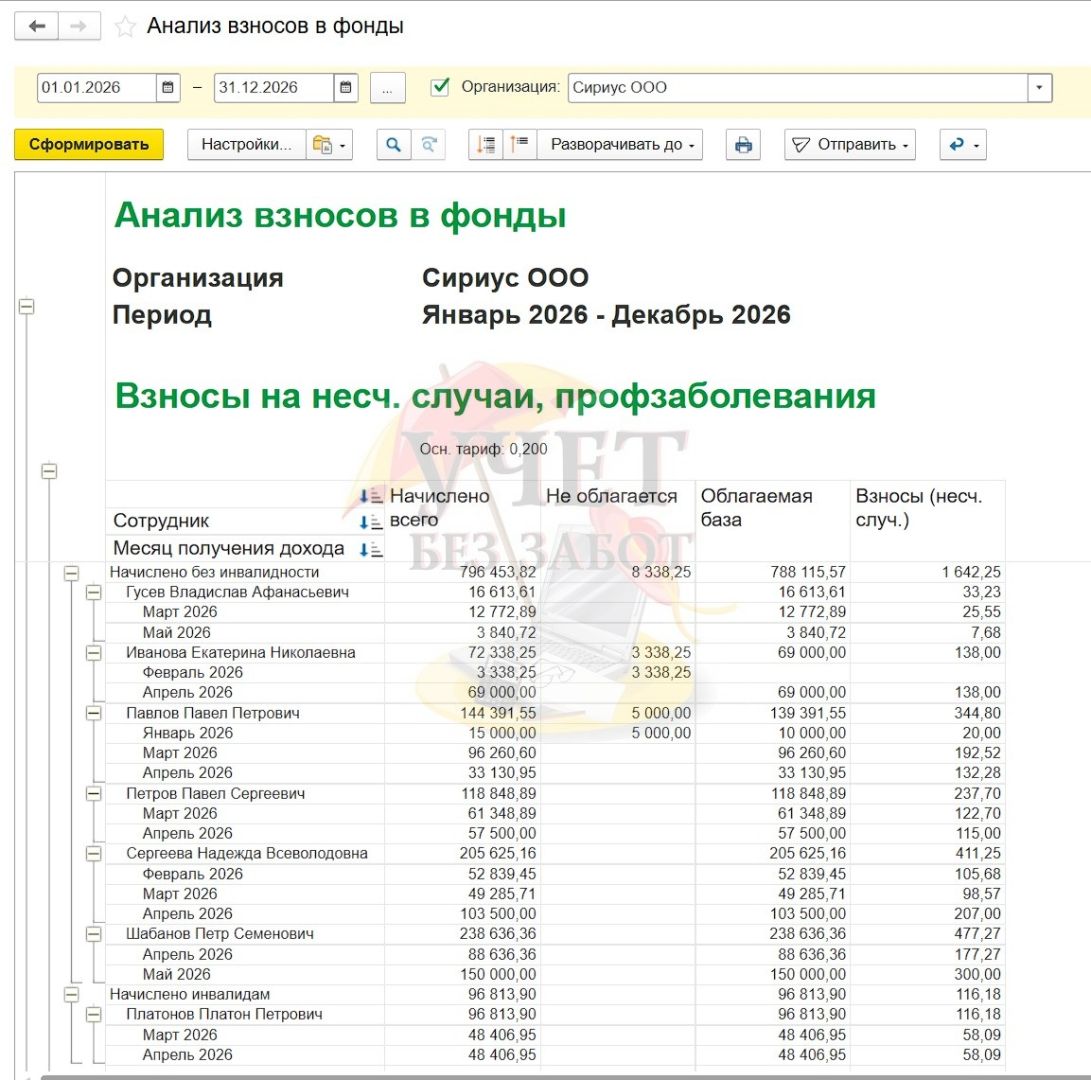Open the blue arrow link dropdown
This screenshot has width=1091, height=1080.
963,145
